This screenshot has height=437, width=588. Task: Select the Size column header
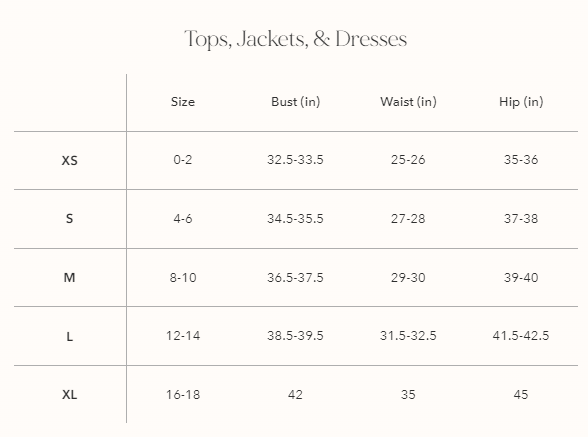point(183,102)
